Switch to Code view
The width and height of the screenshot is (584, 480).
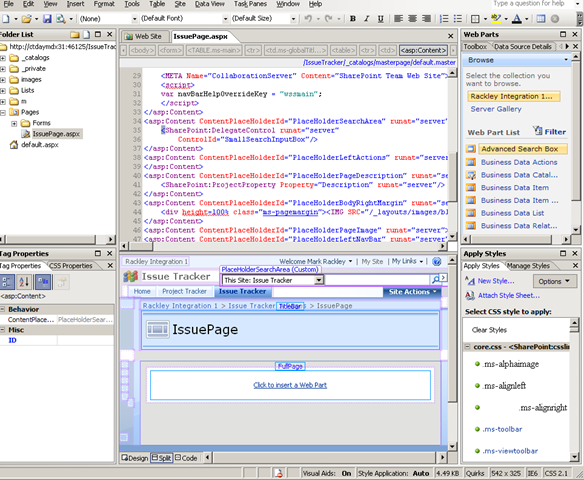(186, 458)
